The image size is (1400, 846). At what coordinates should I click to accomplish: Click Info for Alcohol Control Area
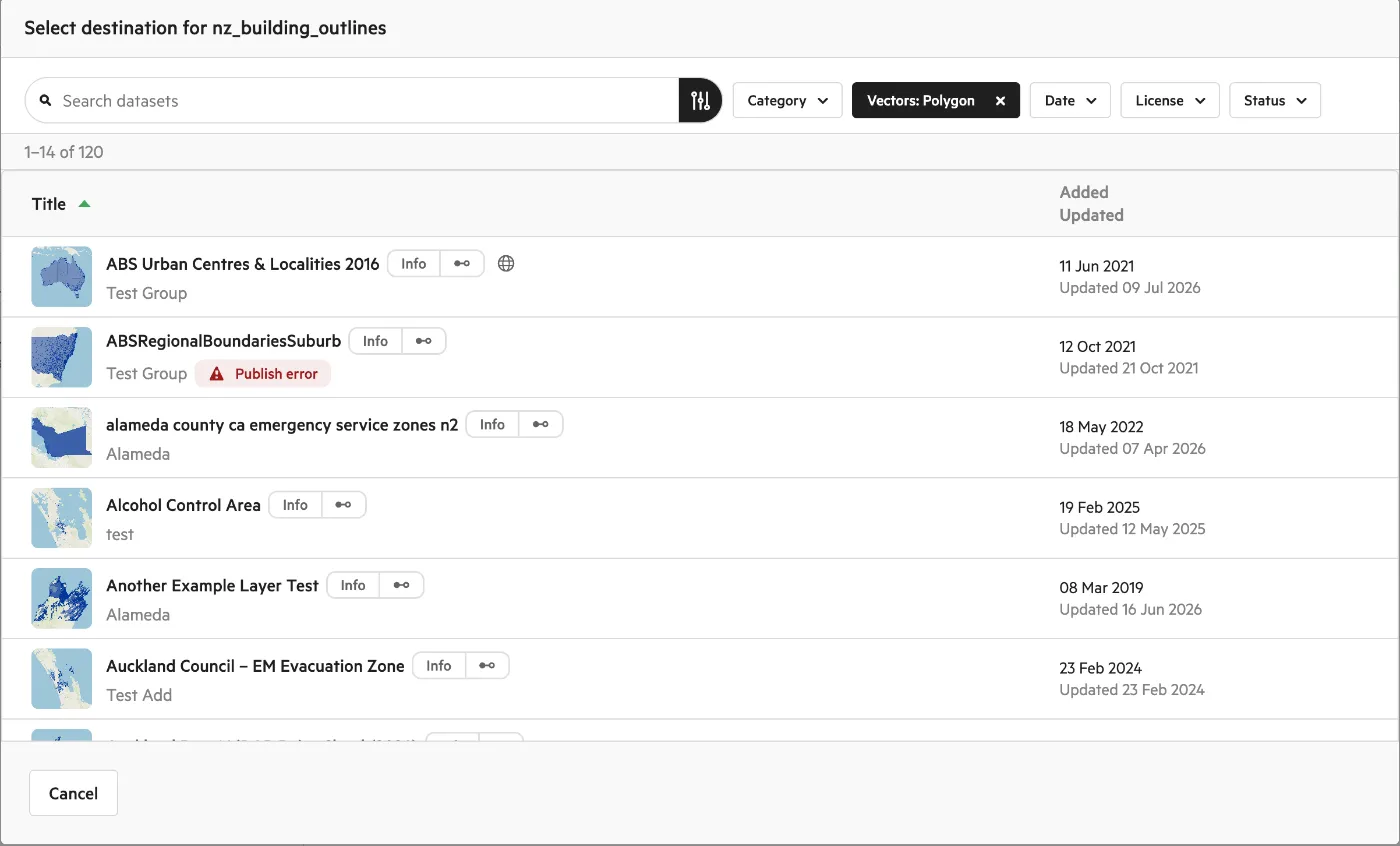296,505
